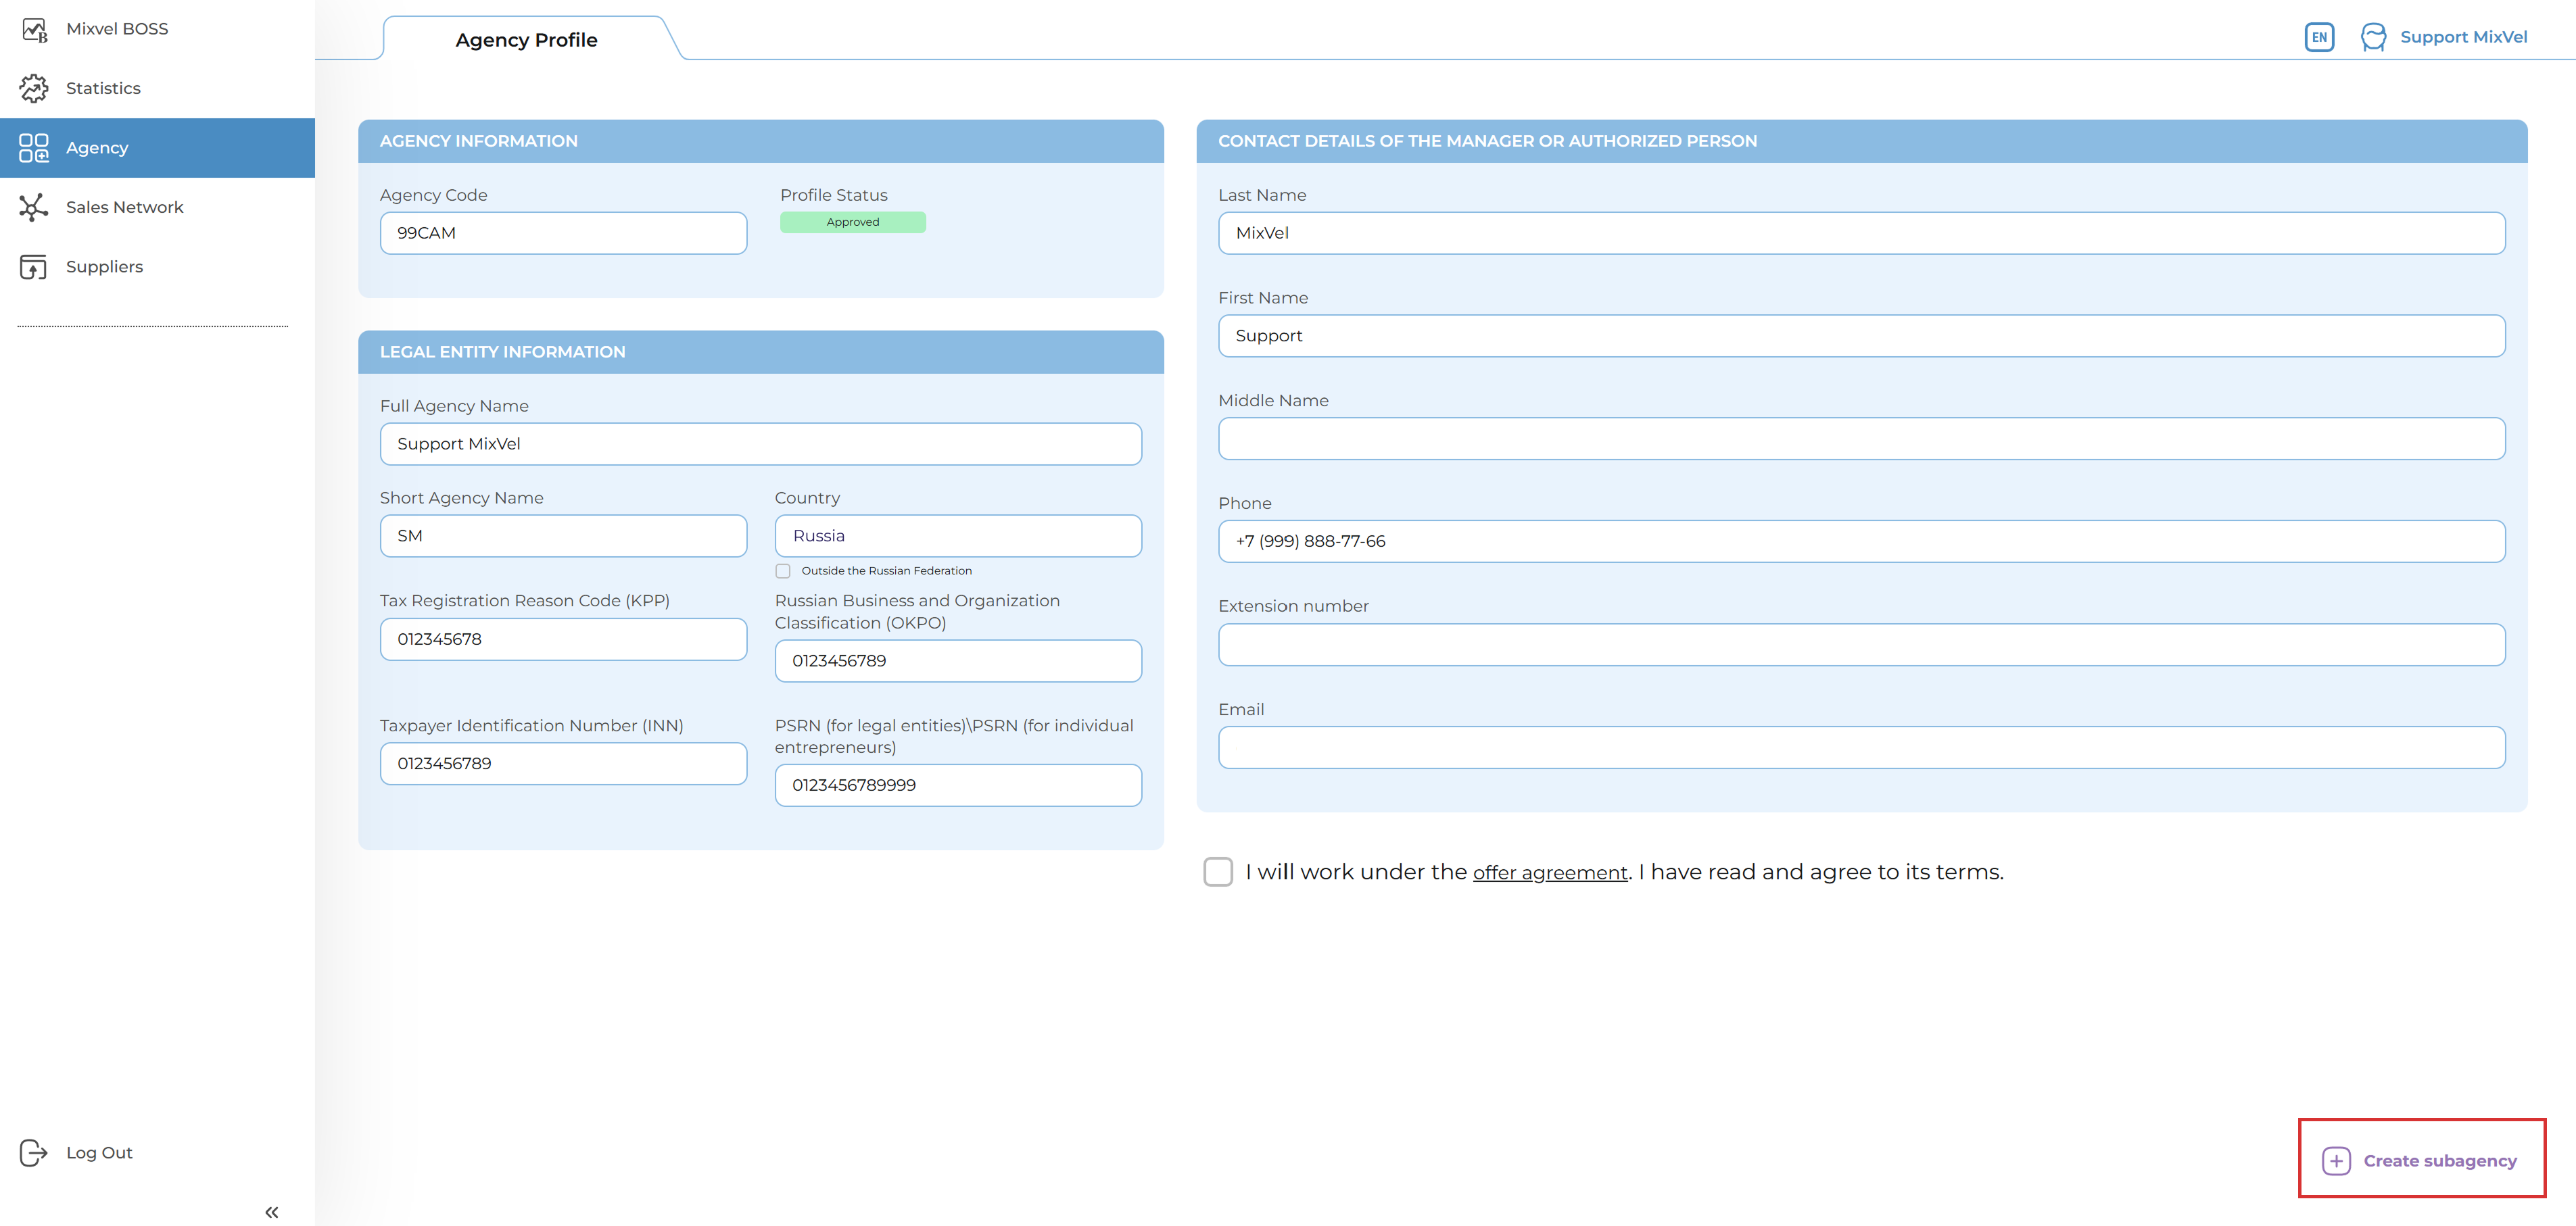Click the Suppliers sidebar icon

pyautogui.click(x=34, y=267)
